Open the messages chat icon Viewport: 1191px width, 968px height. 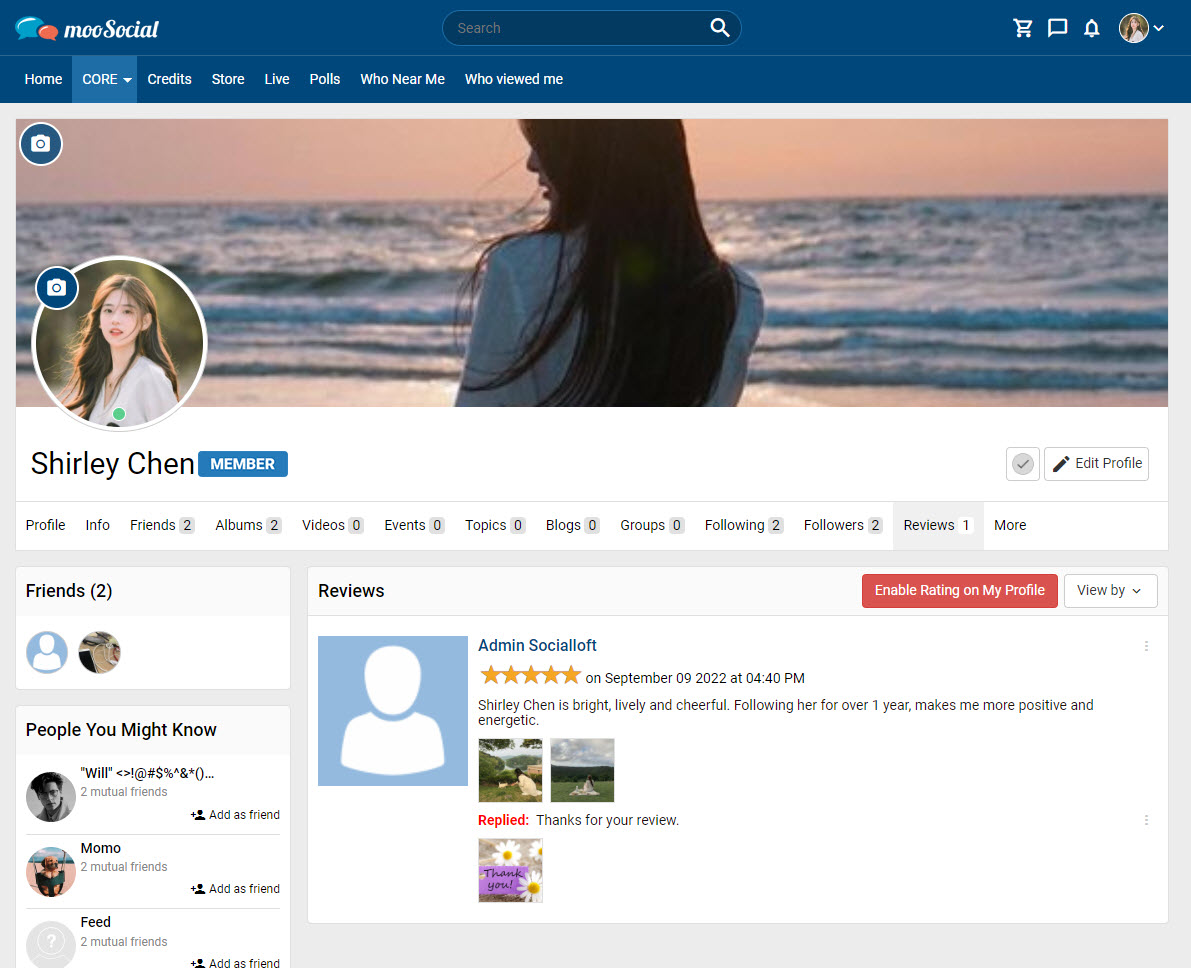click(1057, 28)
